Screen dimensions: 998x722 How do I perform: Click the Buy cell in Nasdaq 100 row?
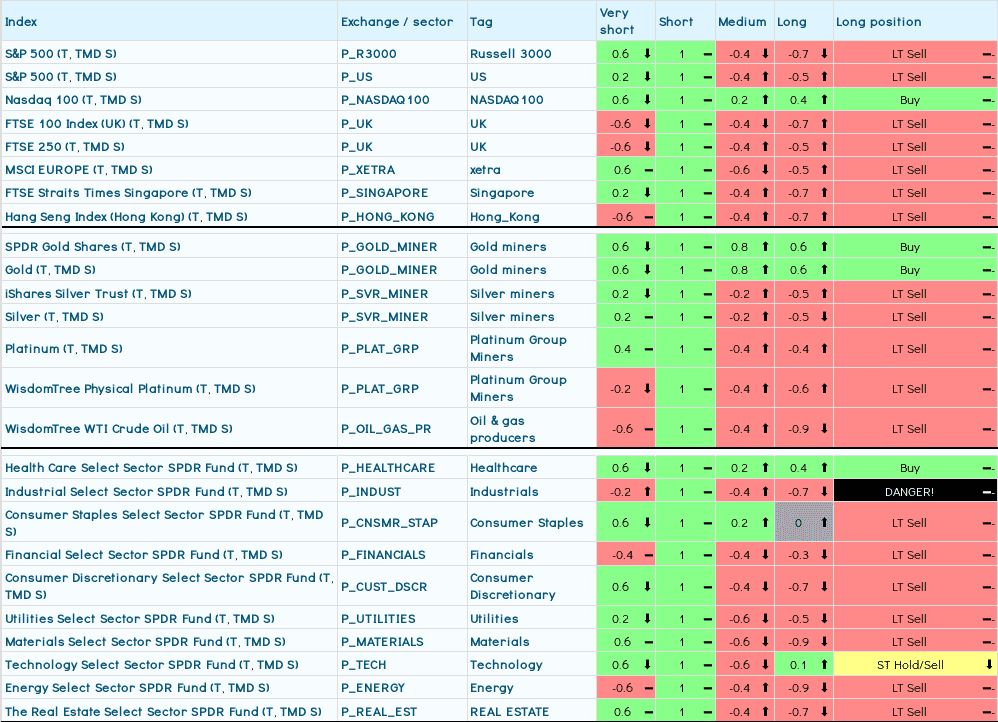915,100
